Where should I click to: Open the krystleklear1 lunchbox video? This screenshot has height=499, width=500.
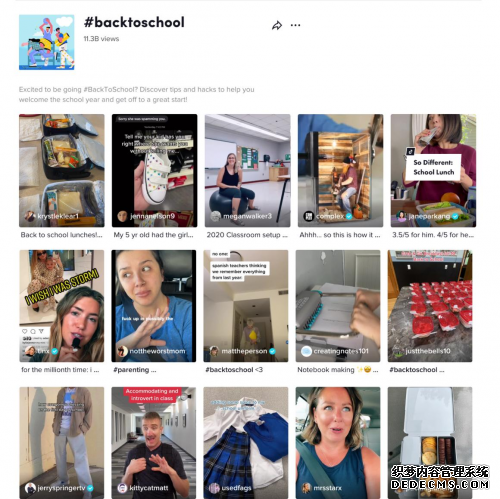point(62,170)
